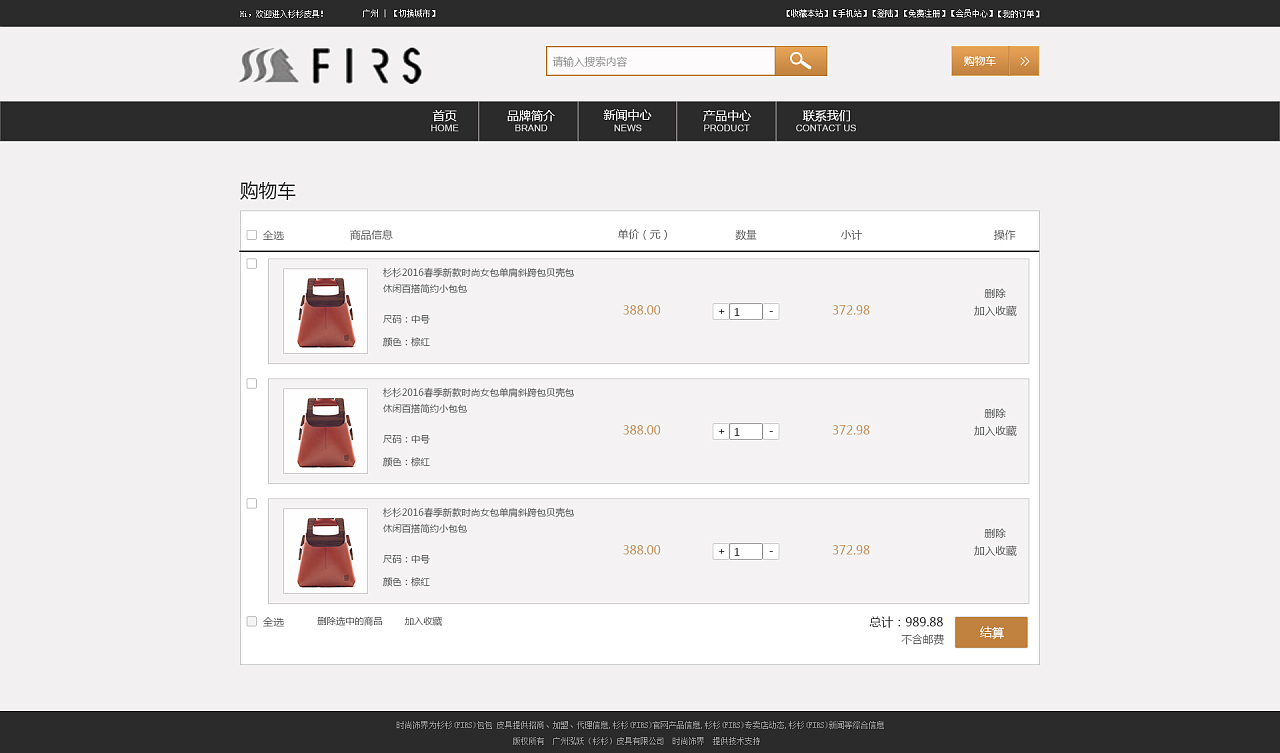Check the 全选 select-all checkbox in header
Screen dimensions: 1280x753
pos(251,234)
